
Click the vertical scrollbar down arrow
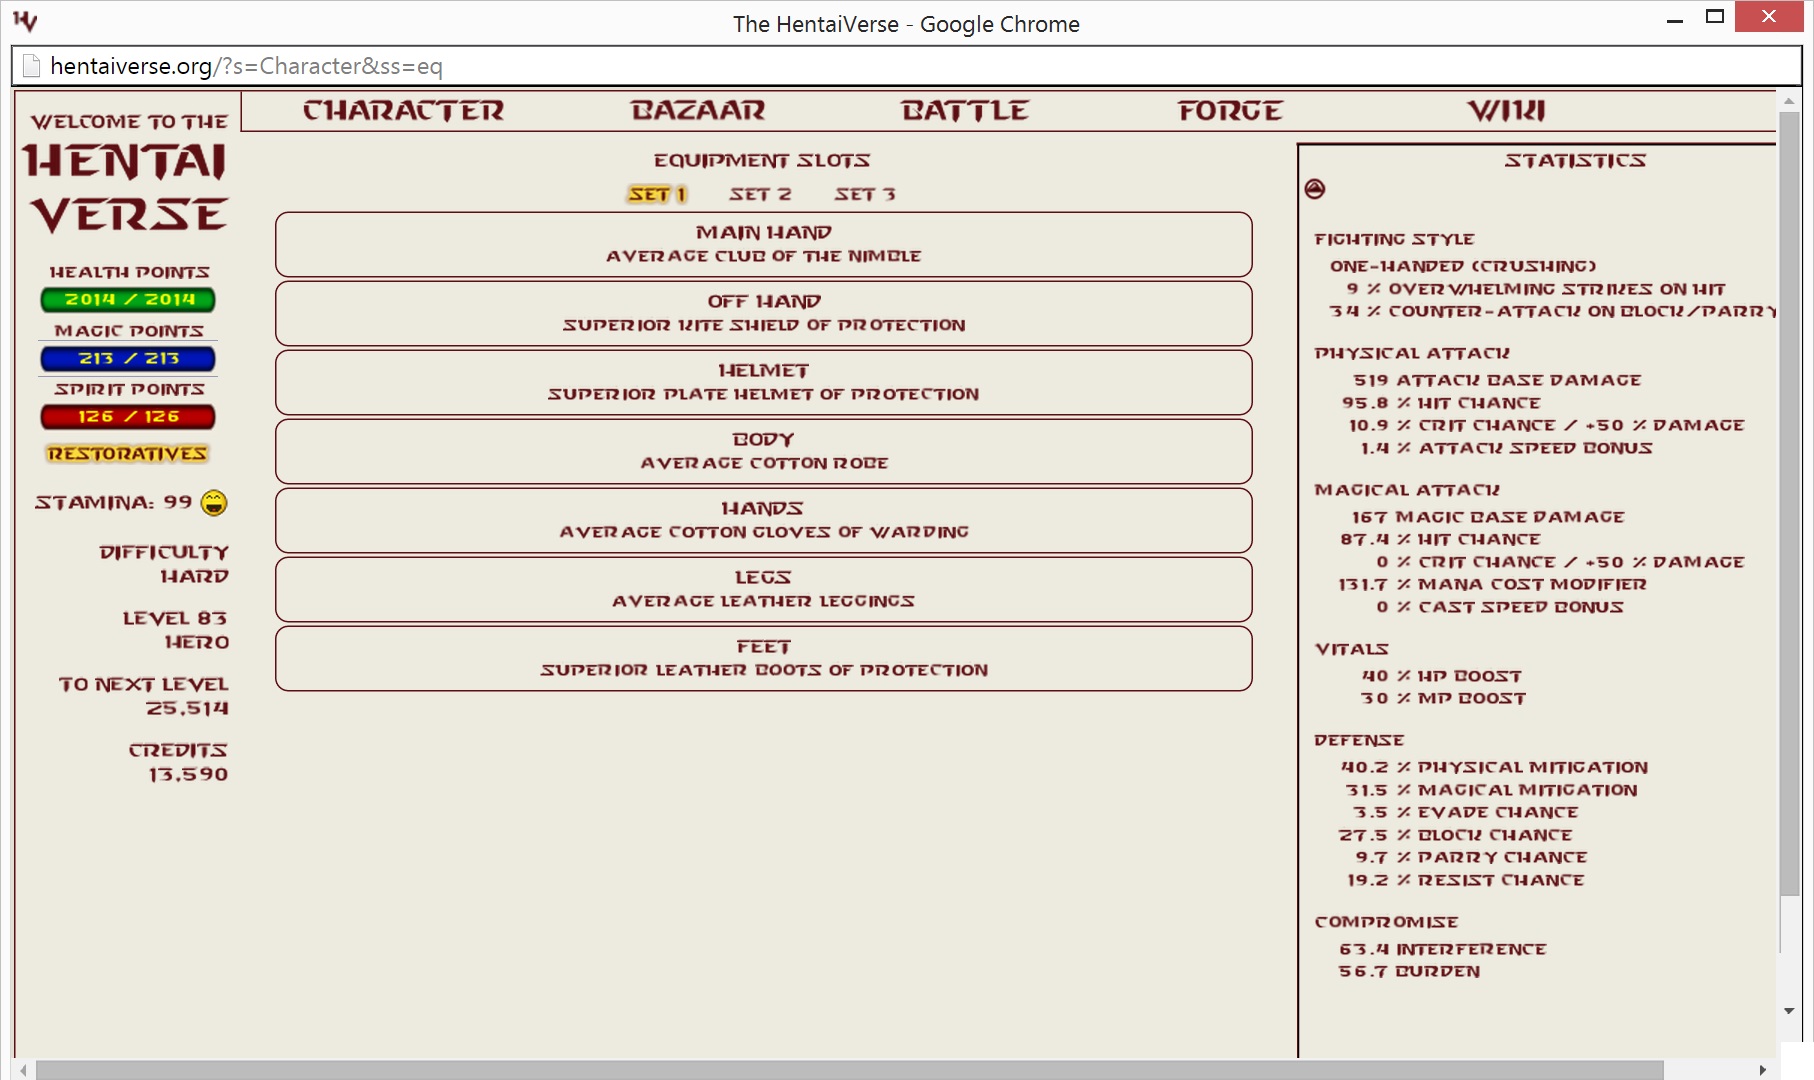[1789, 1011]
